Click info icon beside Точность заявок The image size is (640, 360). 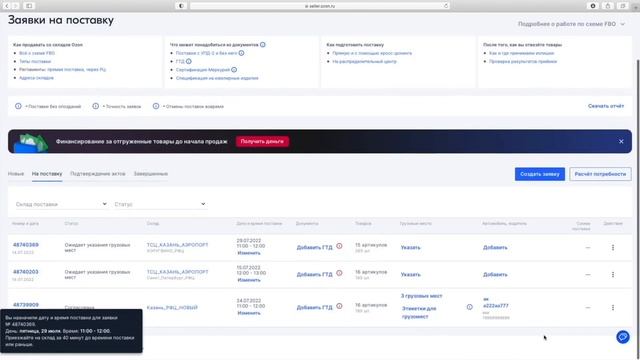point(96,106)
